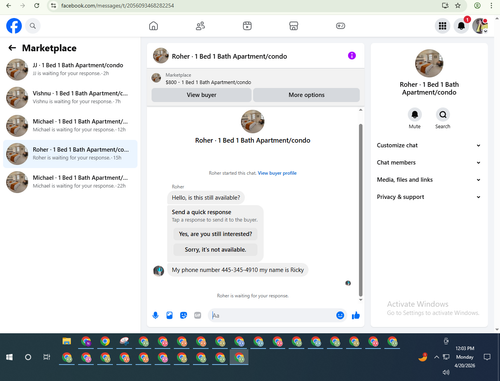Open the account profile picture menu

click(x=480, y=26)
